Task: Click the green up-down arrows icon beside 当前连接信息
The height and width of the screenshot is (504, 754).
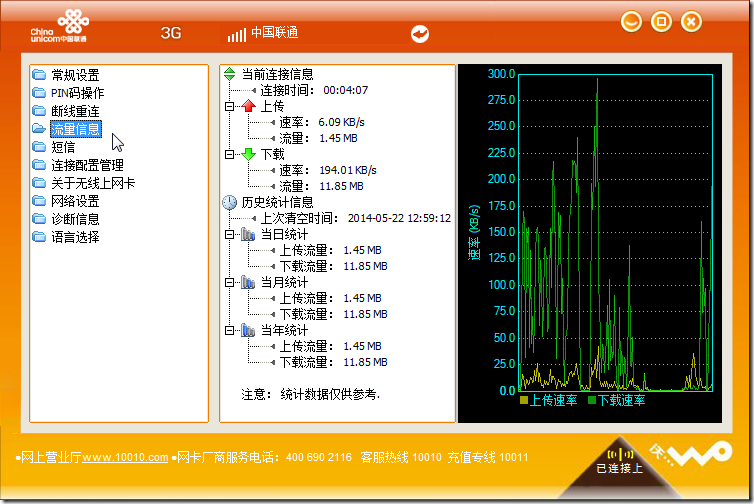Action: 230,74
